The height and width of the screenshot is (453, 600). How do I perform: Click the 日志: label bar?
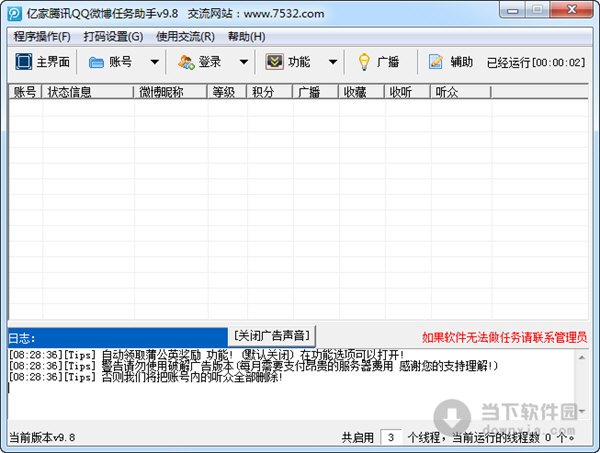[117, 337]
